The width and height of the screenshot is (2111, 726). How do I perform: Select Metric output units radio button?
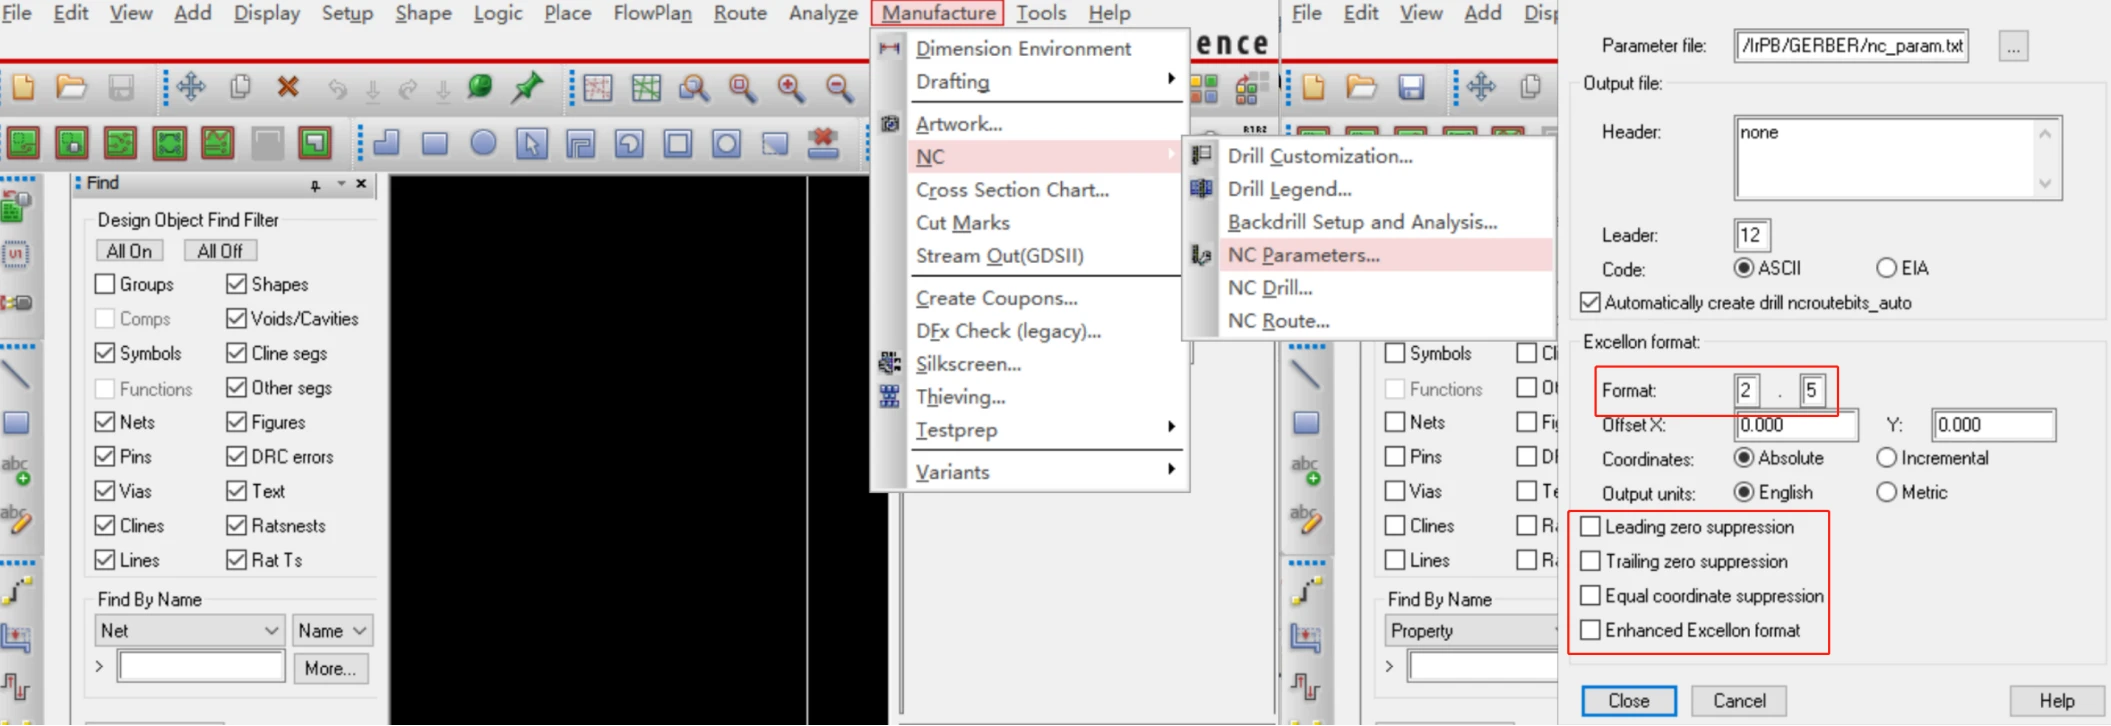point(1886,492)
